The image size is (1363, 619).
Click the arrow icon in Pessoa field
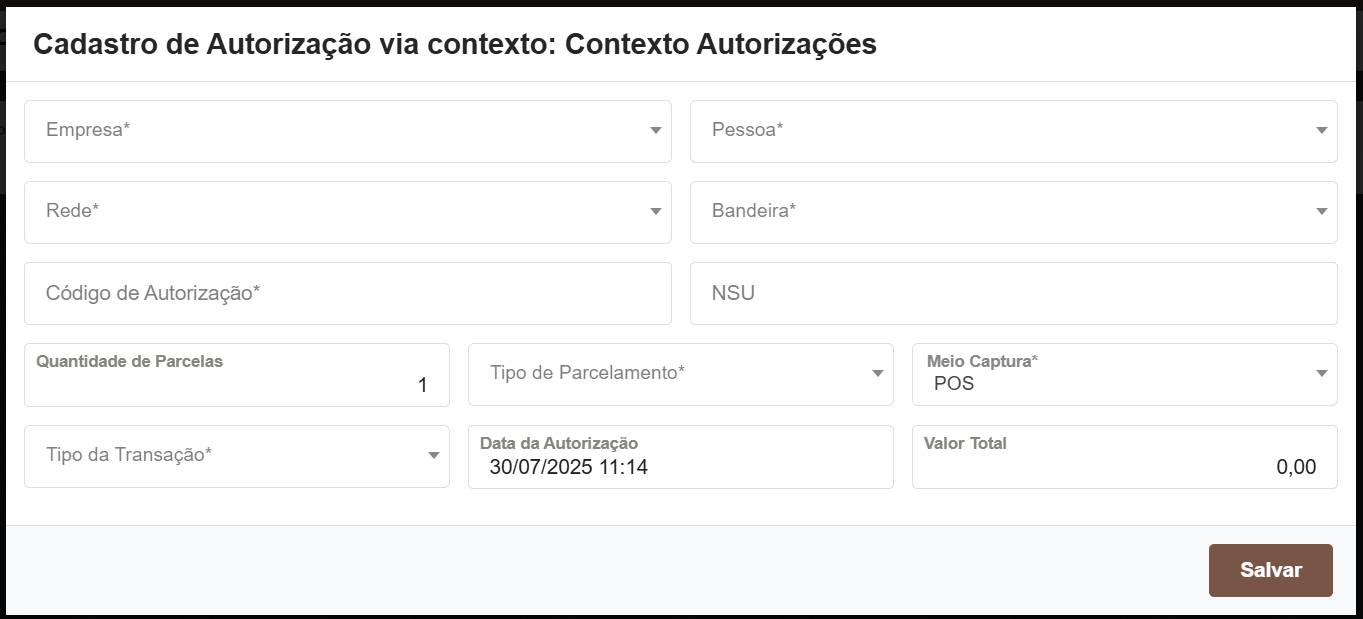click(x=1321, y=131)
